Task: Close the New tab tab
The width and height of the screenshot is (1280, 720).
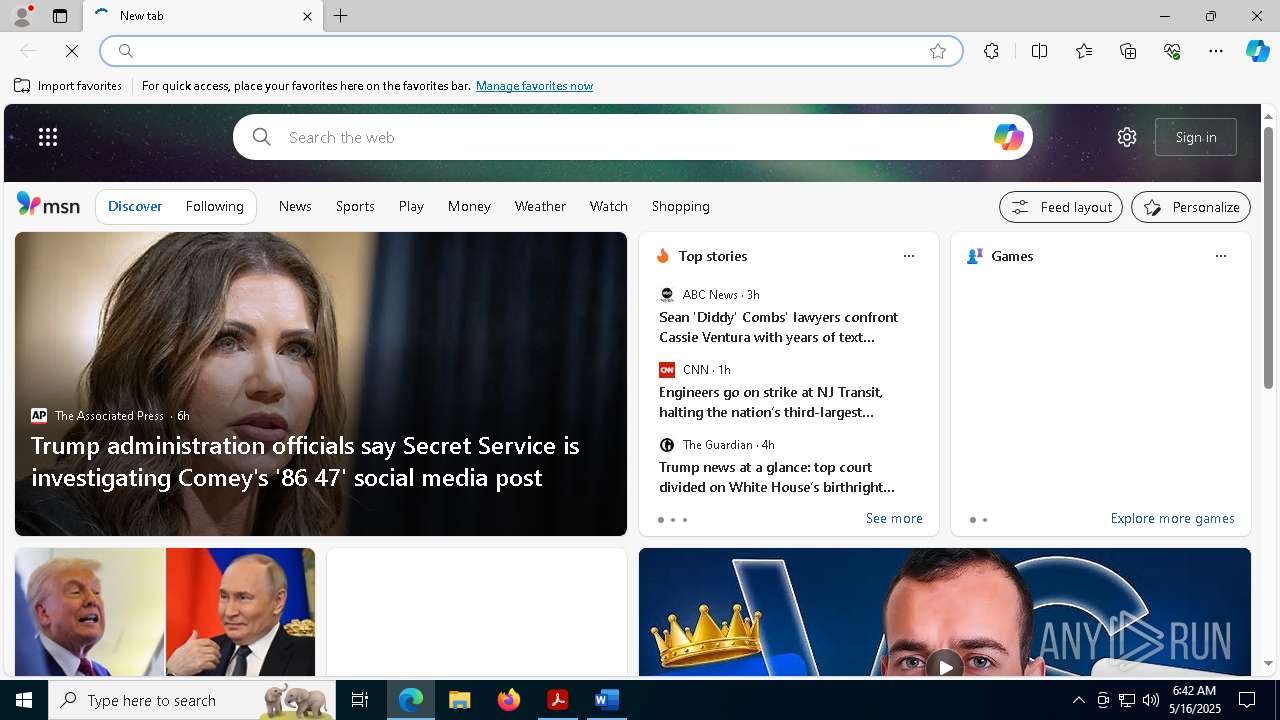Action: [x=307, y=16]
